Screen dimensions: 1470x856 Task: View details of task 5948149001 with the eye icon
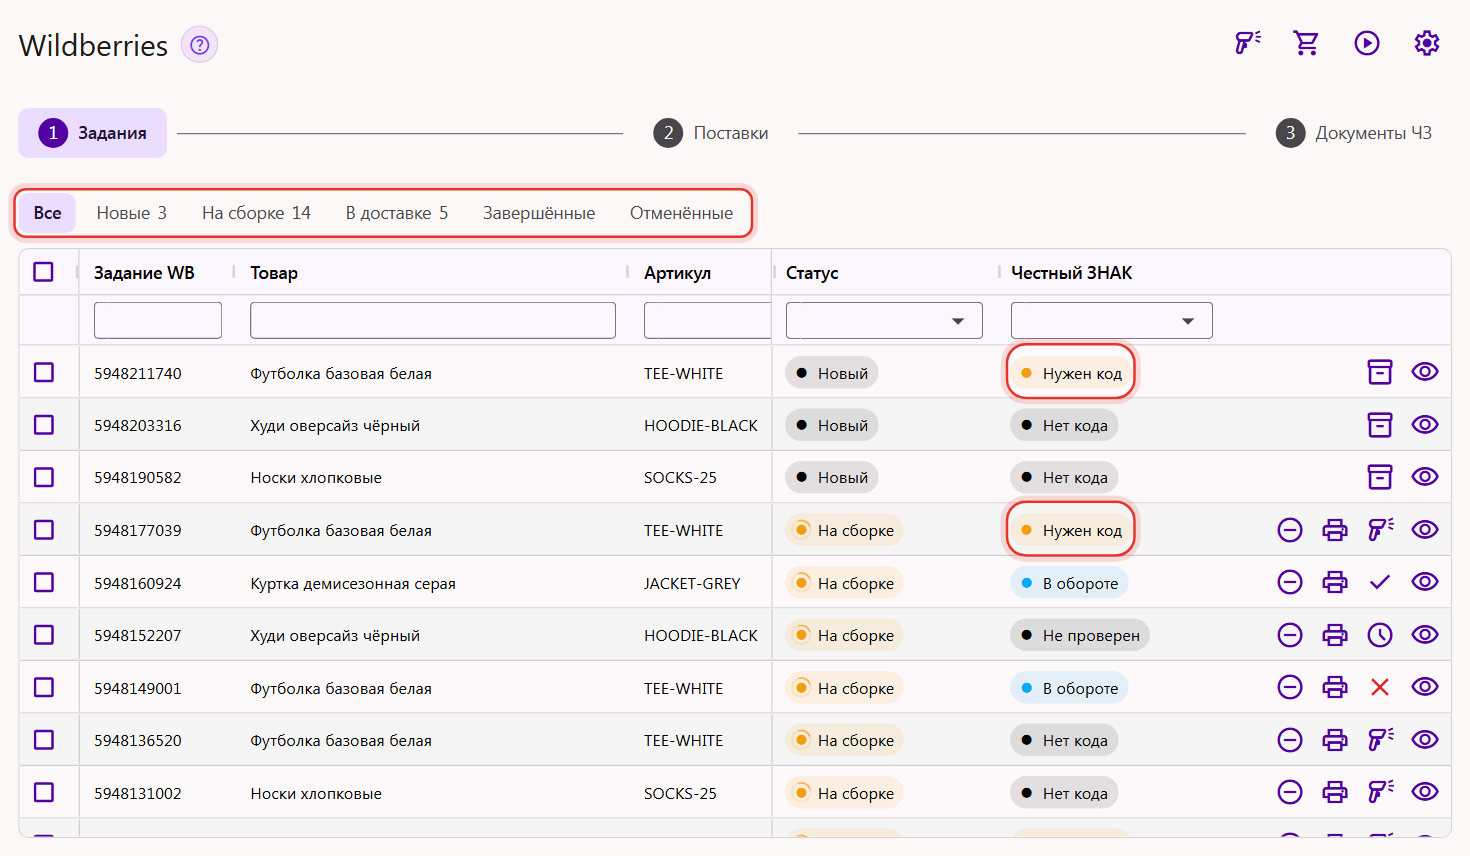1425,687
